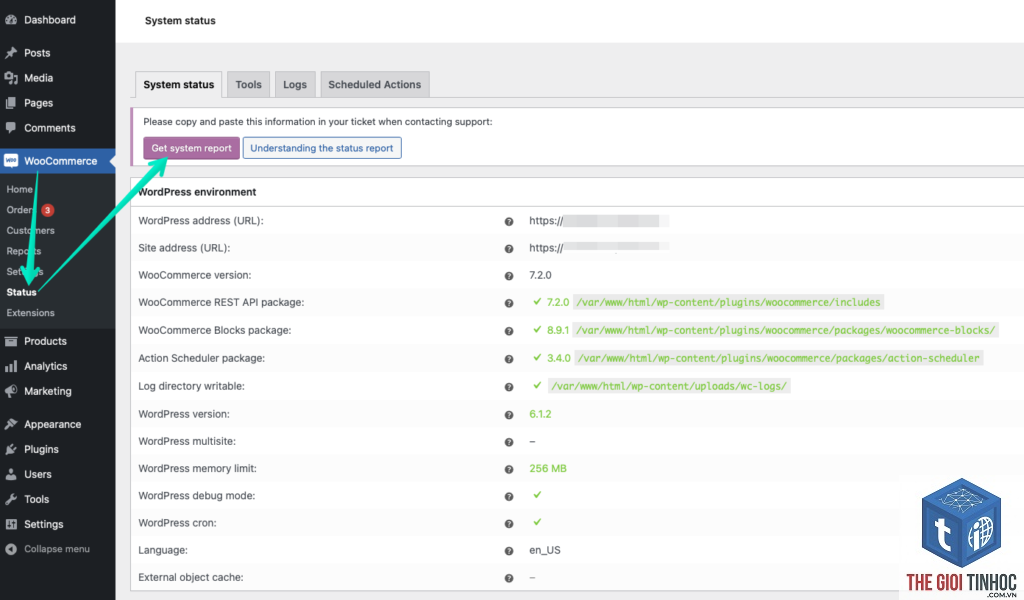Viewport: 1024px width, 600px height.
Task: Click help icon for WooCommerce Blocks package
Action: point(509,331)
